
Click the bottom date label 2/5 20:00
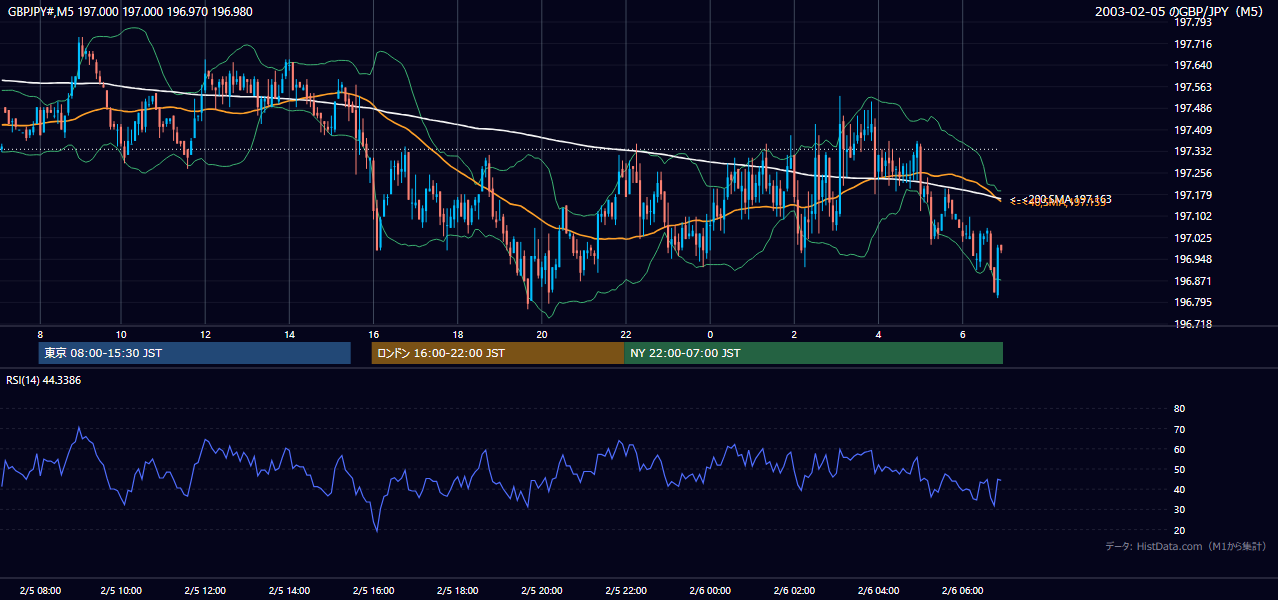(542, 590)
